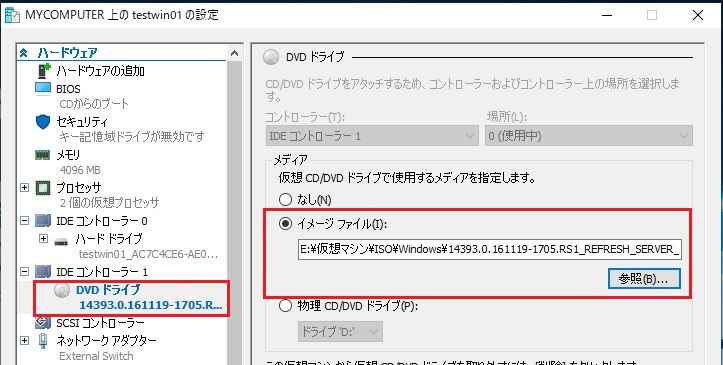The image size is (723, 365).
Task: Select the BIOS tree item
Action: 68,88
